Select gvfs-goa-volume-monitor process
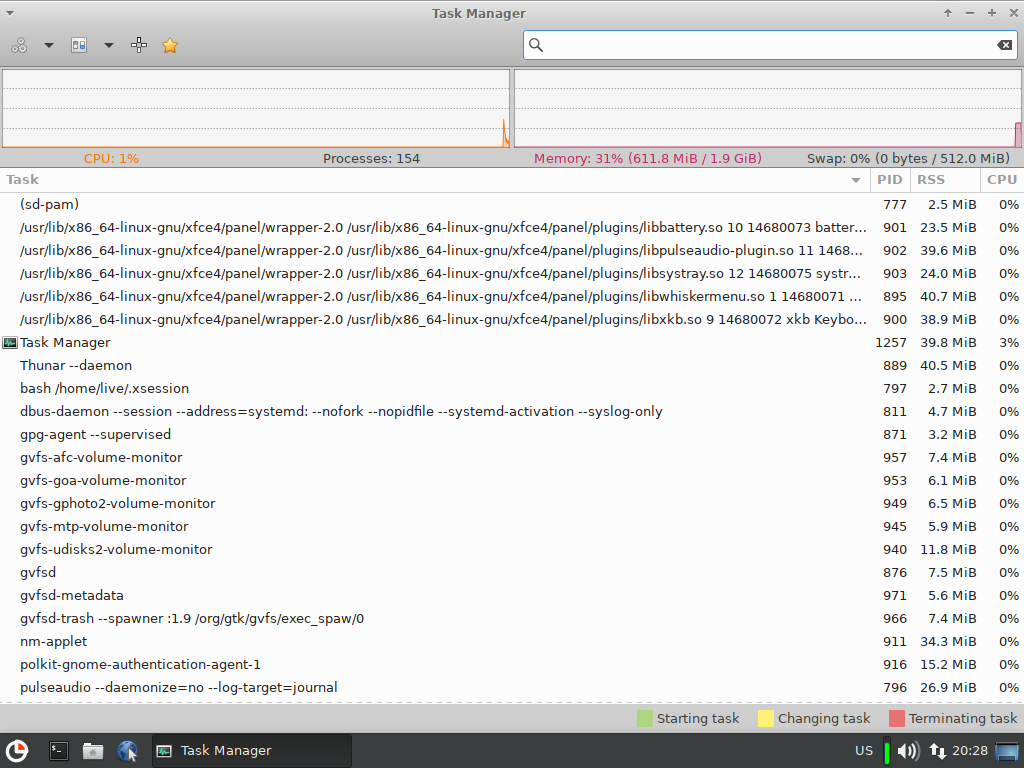The height and width of the screenshot is (768, 1024). coord(512,480)
